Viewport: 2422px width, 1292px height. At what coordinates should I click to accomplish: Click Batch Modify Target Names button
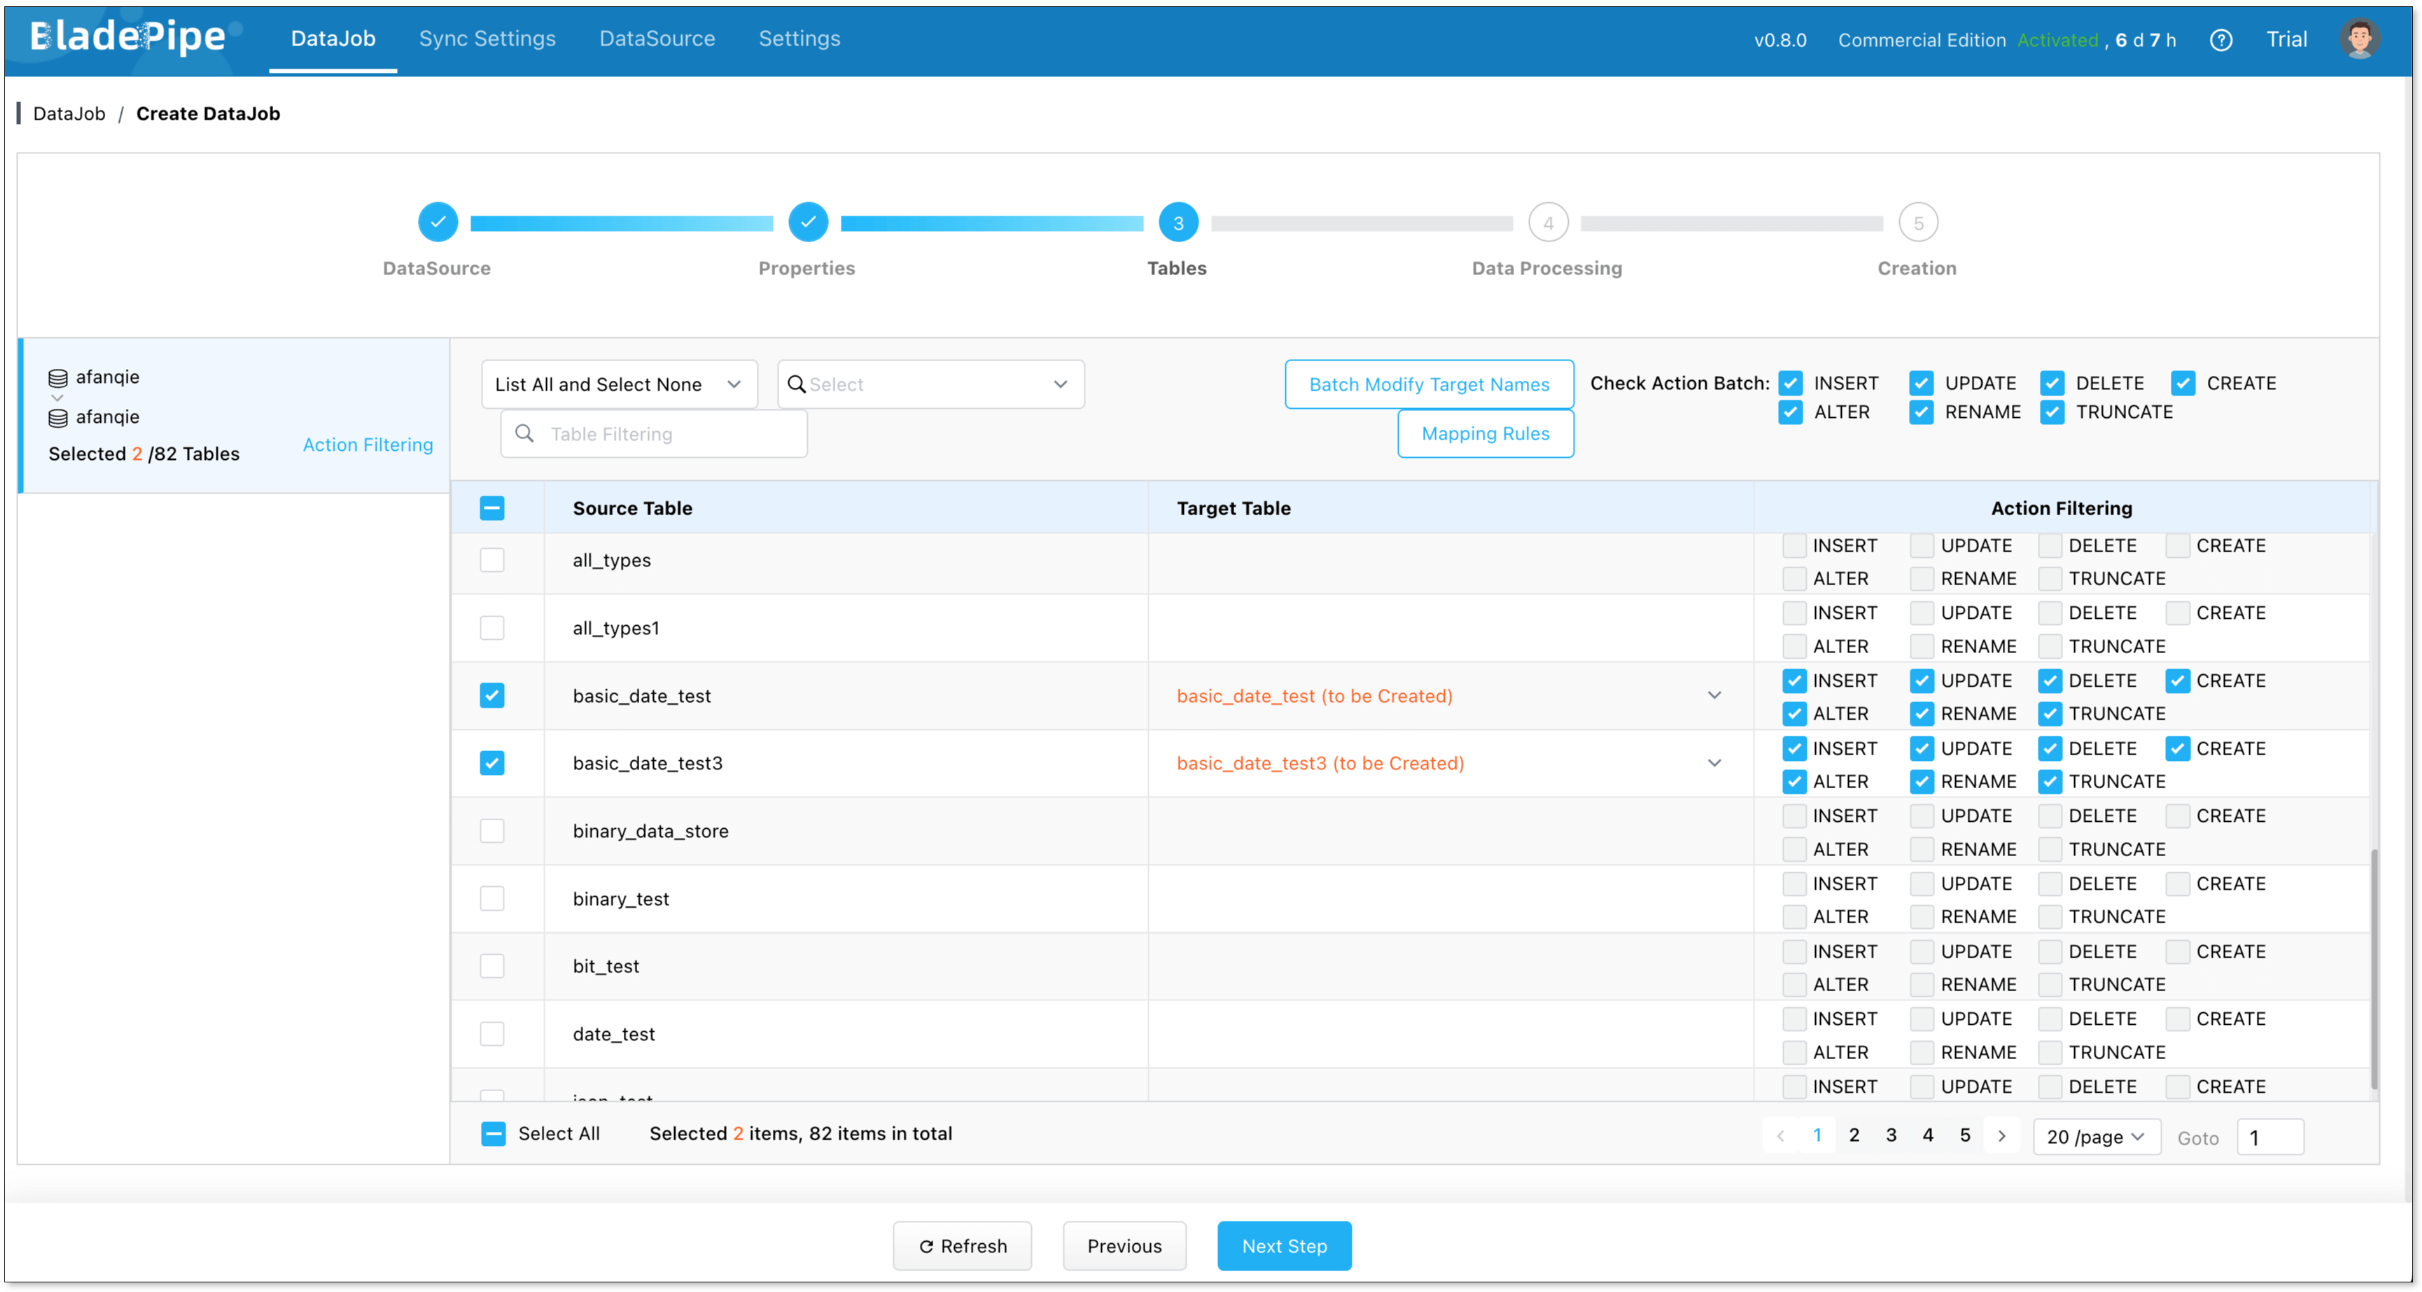coord(1428,384)
